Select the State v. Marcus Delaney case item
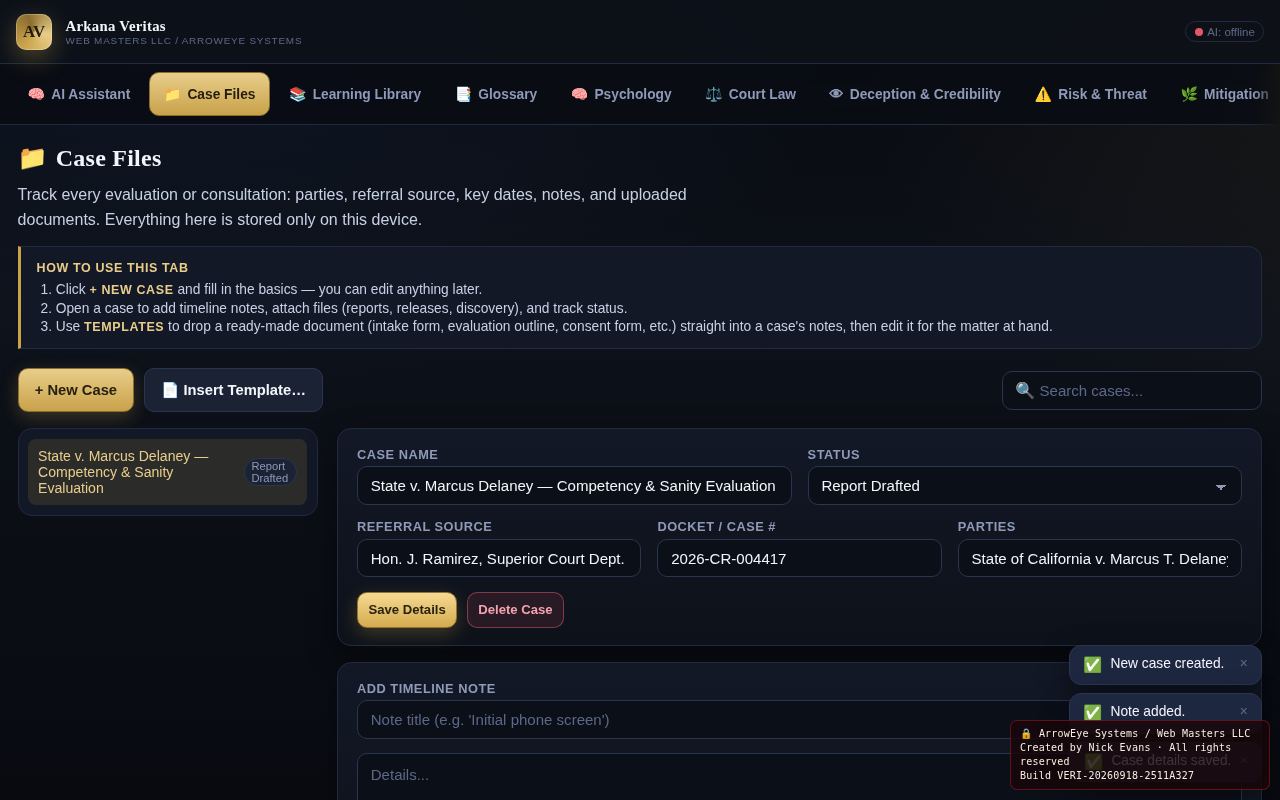 pyautogui.click(x=167, y=472)
